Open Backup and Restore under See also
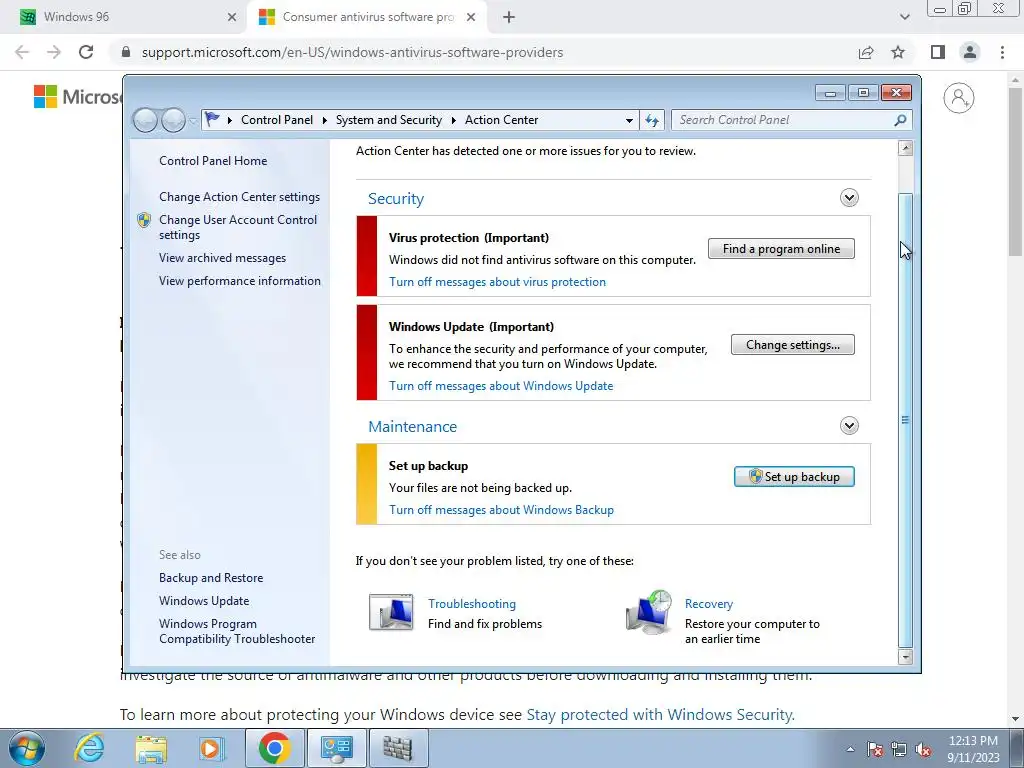Image resolution: width=1024 pixels, height=768 pixels. 211,578
